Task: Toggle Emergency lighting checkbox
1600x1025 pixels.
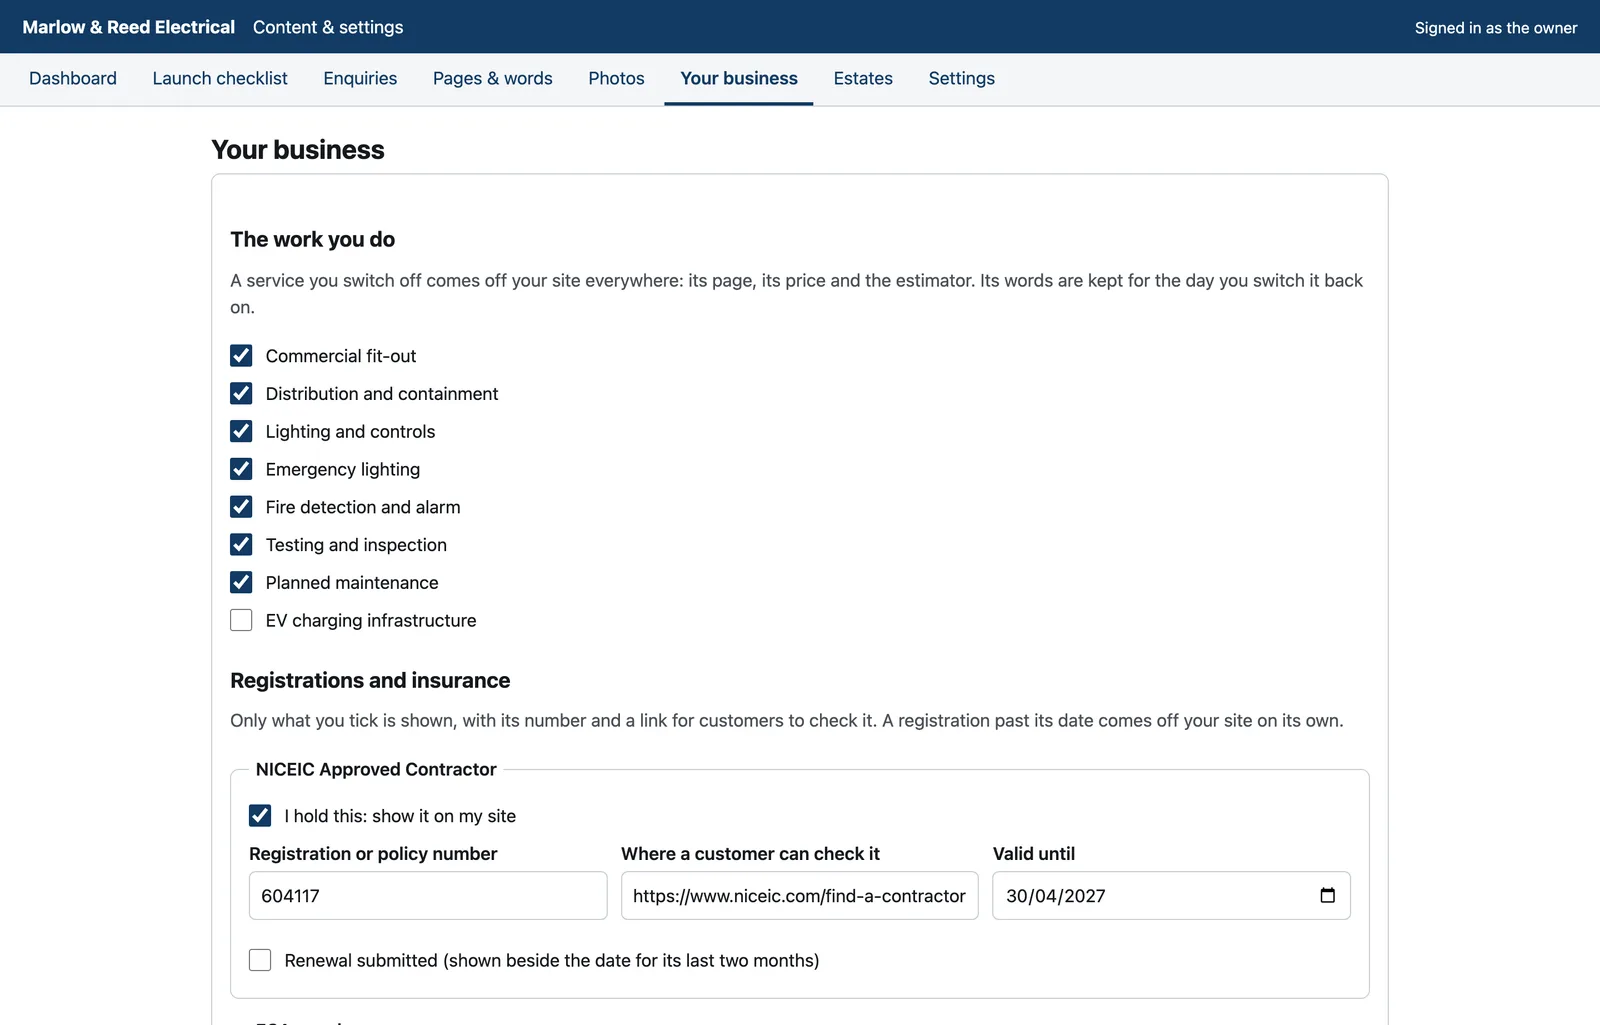Action: tap(241, 469)
